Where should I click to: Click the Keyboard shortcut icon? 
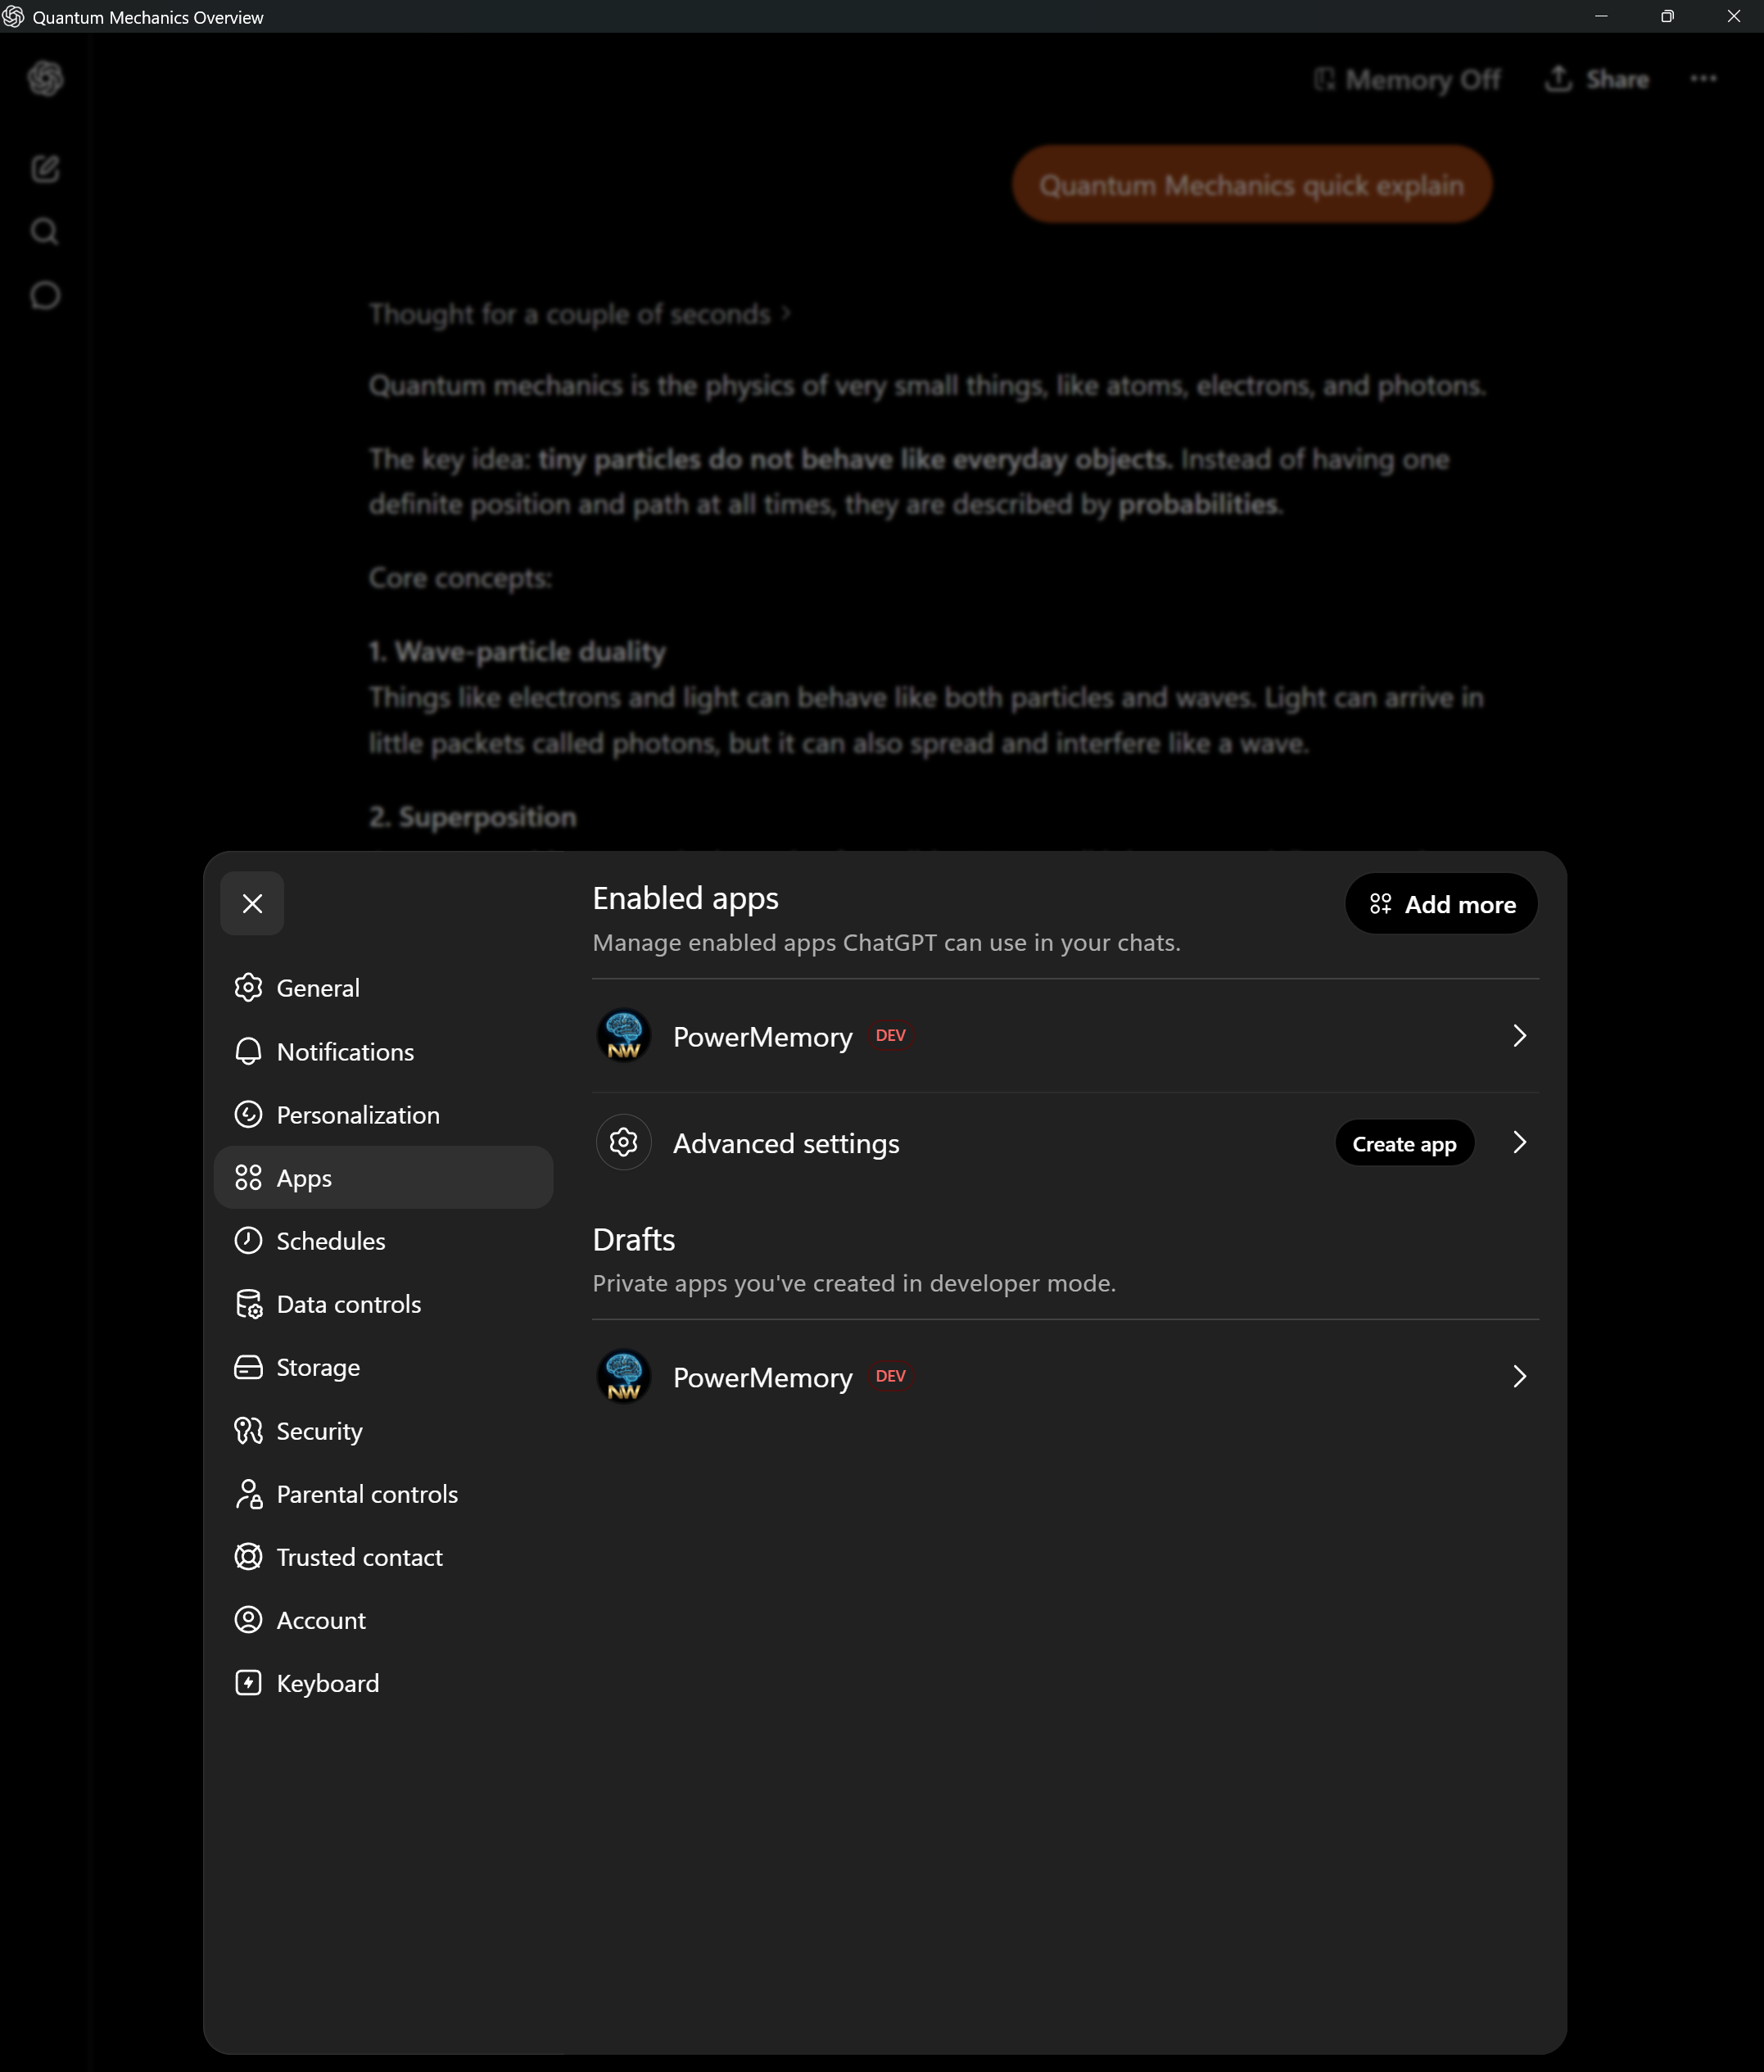pyautogui.click(x=248, y=1683)
